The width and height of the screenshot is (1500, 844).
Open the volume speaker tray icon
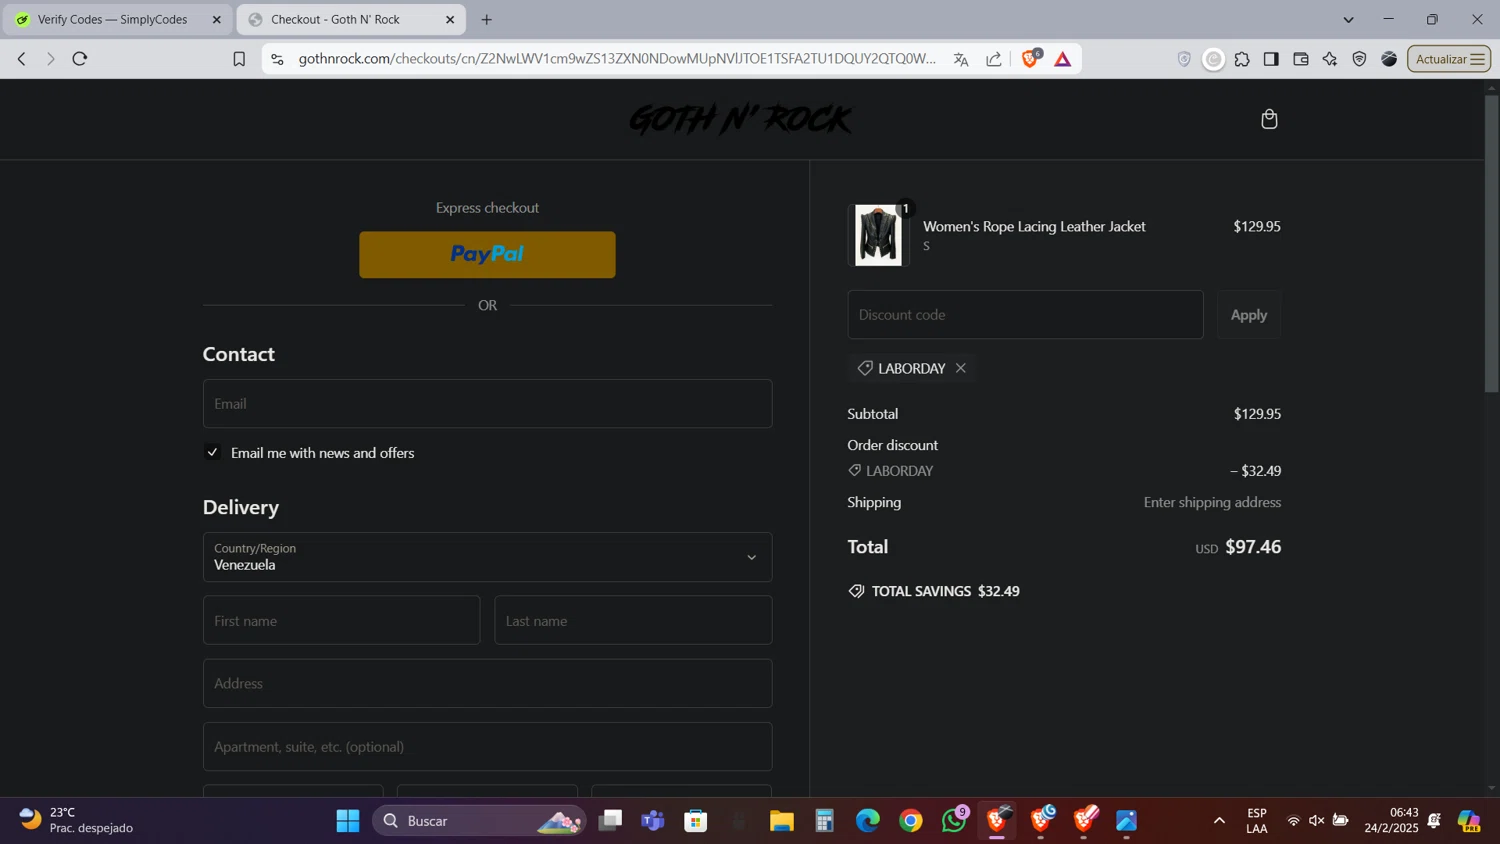click(x=1317, y=821)
